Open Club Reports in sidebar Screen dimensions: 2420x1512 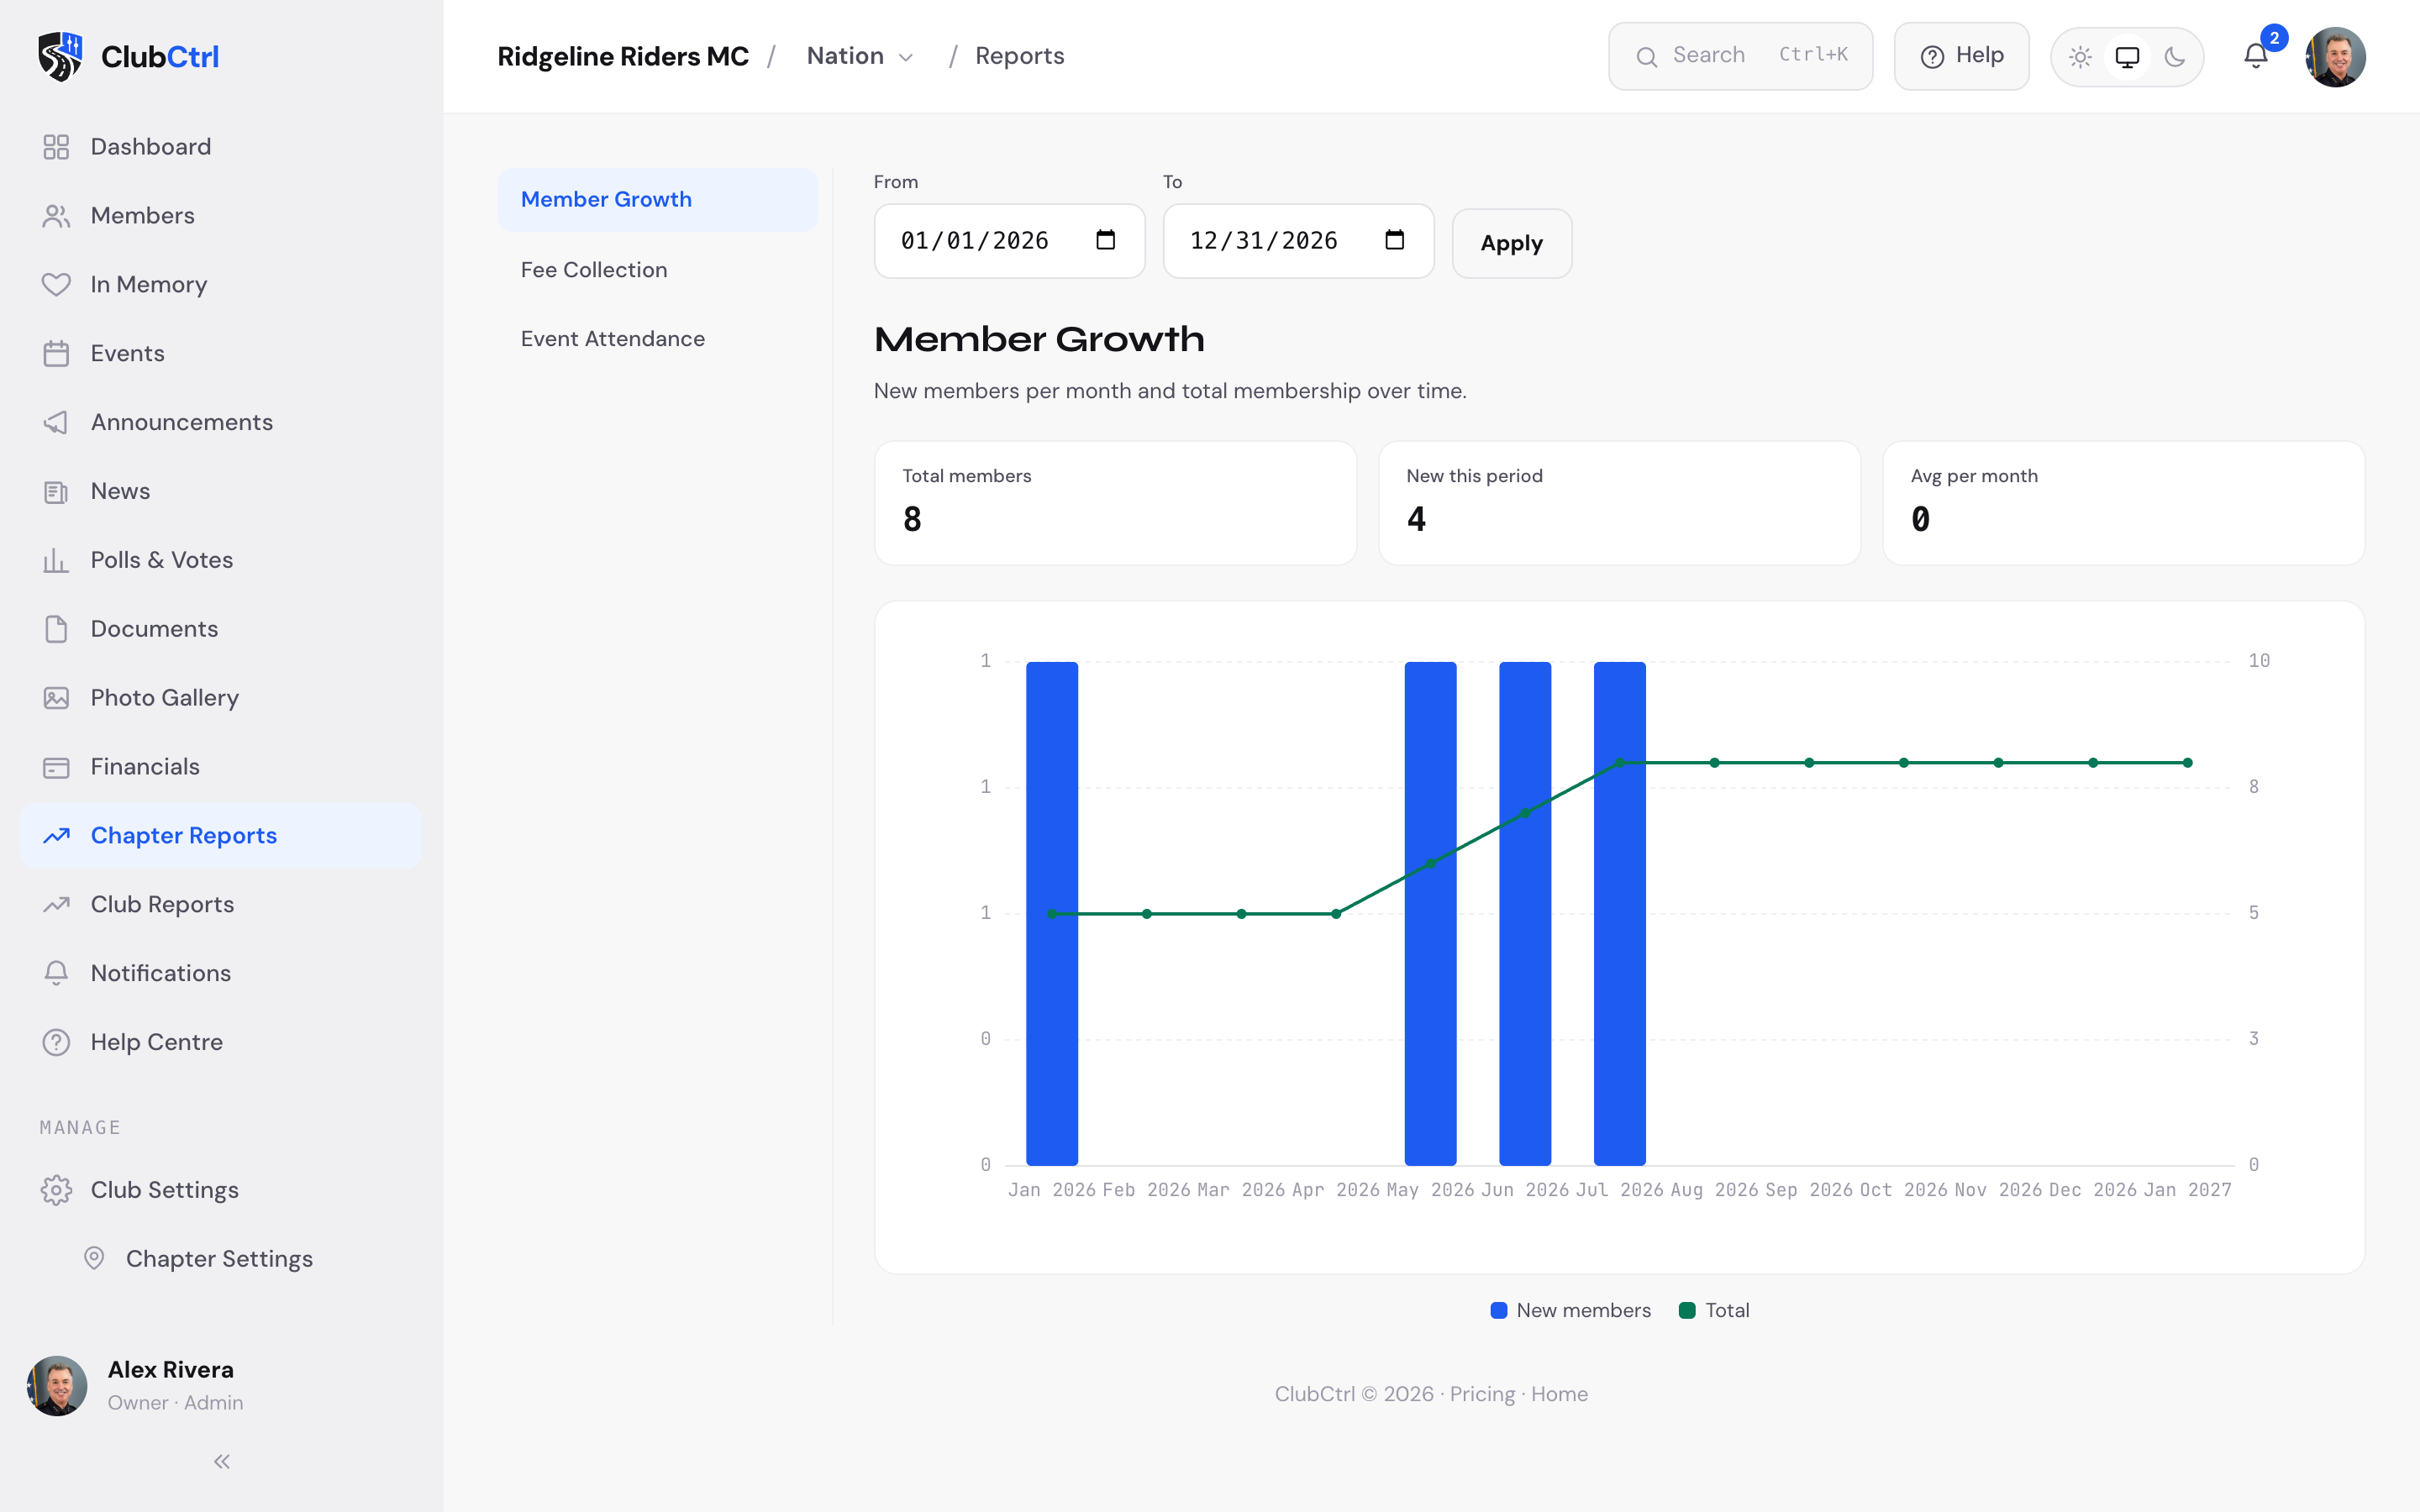coord(221,904)
